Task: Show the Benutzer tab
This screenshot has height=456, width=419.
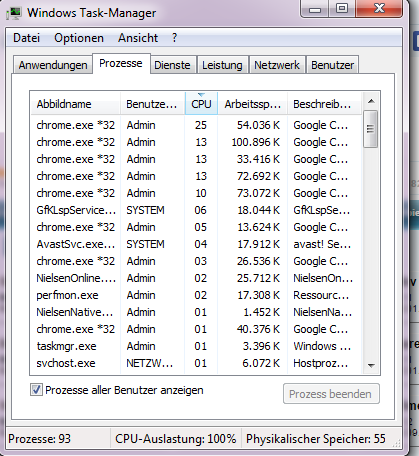Action: tap(332, 65)
